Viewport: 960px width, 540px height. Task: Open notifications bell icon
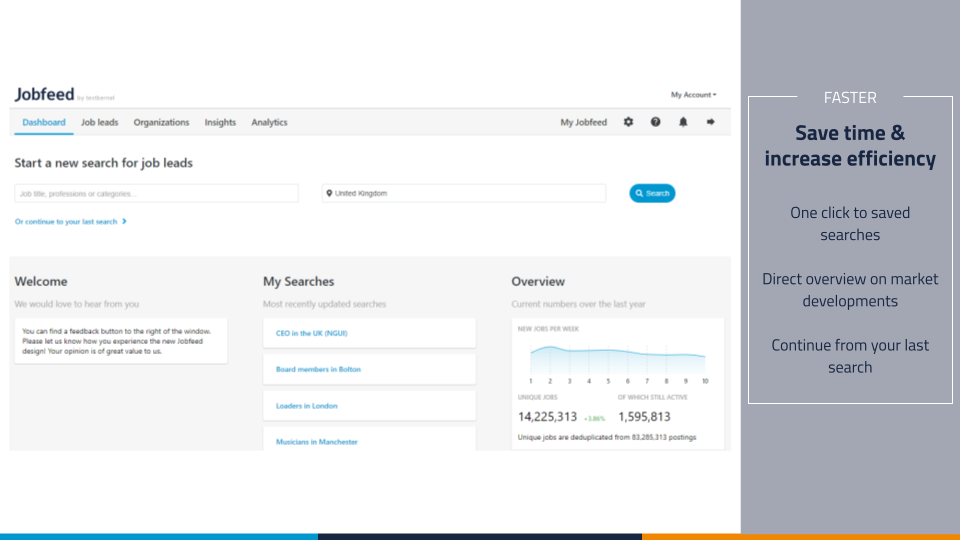click(x=684, y=122)
